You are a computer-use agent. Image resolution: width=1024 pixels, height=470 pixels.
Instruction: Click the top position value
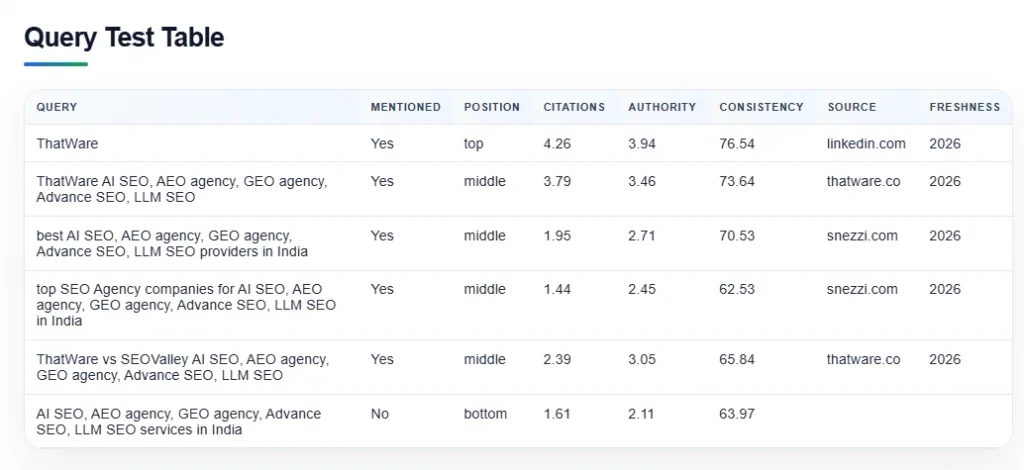[473, 144]
